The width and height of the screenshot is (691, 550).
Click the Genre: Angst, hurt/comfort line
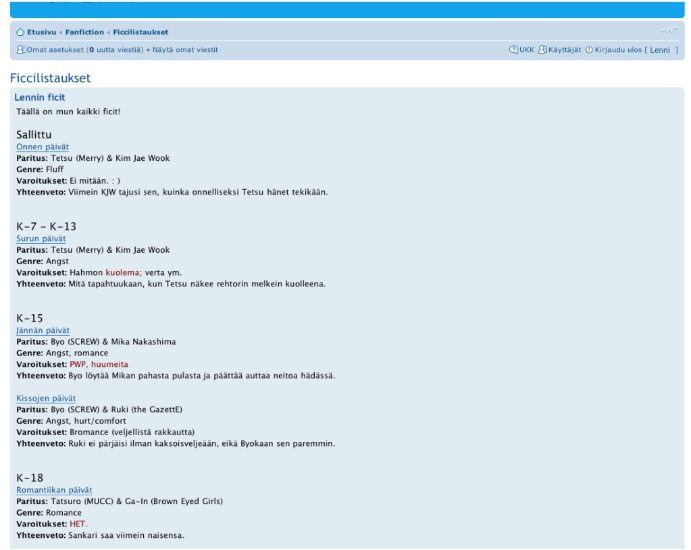(x=71, y=420)
